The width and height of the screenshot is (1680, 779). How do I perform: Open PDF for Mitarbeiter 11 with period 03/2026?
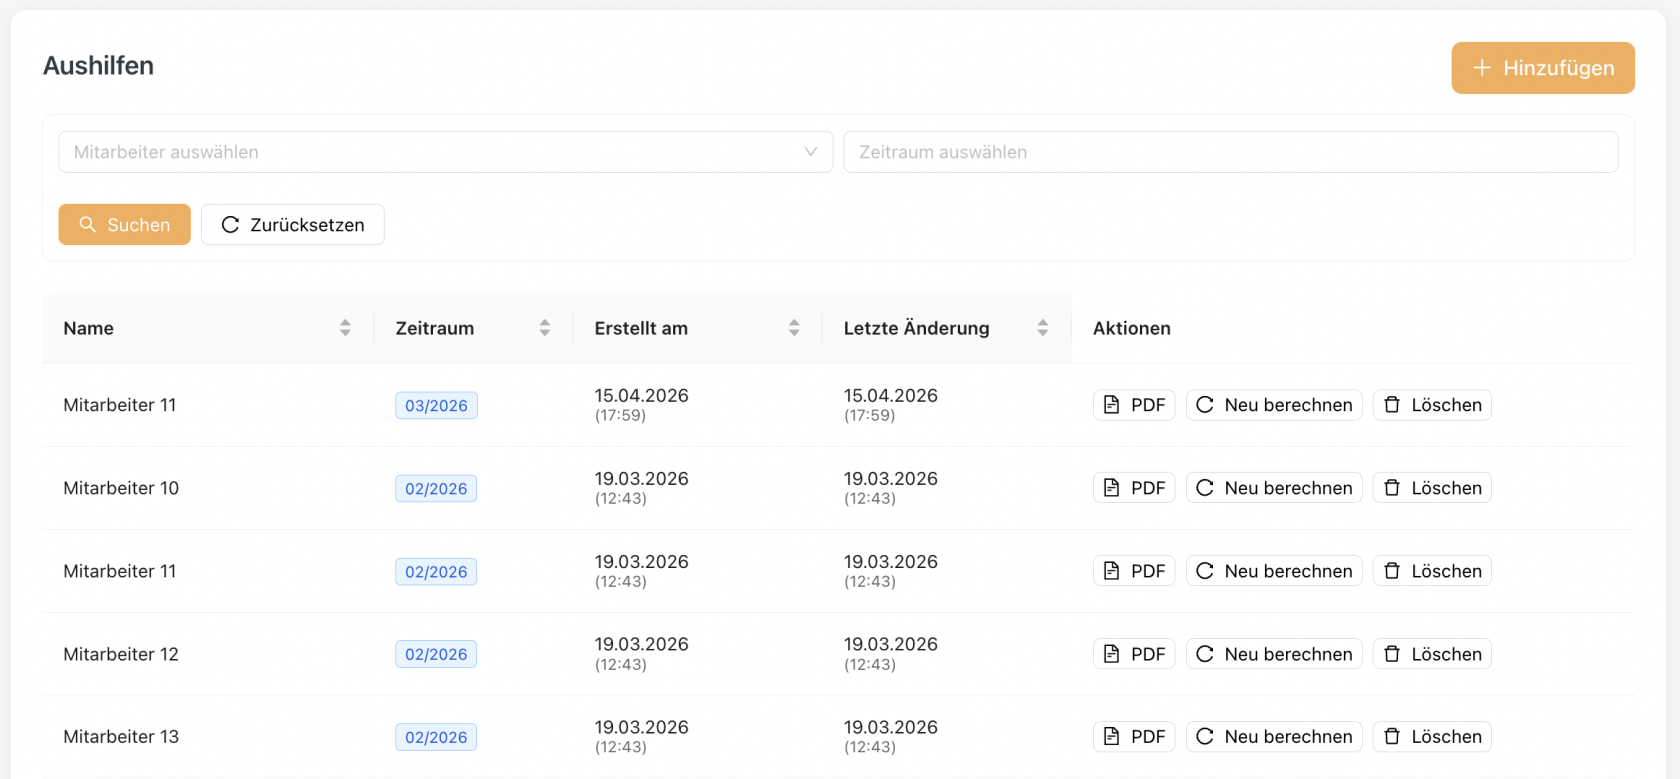point(1134,405)
